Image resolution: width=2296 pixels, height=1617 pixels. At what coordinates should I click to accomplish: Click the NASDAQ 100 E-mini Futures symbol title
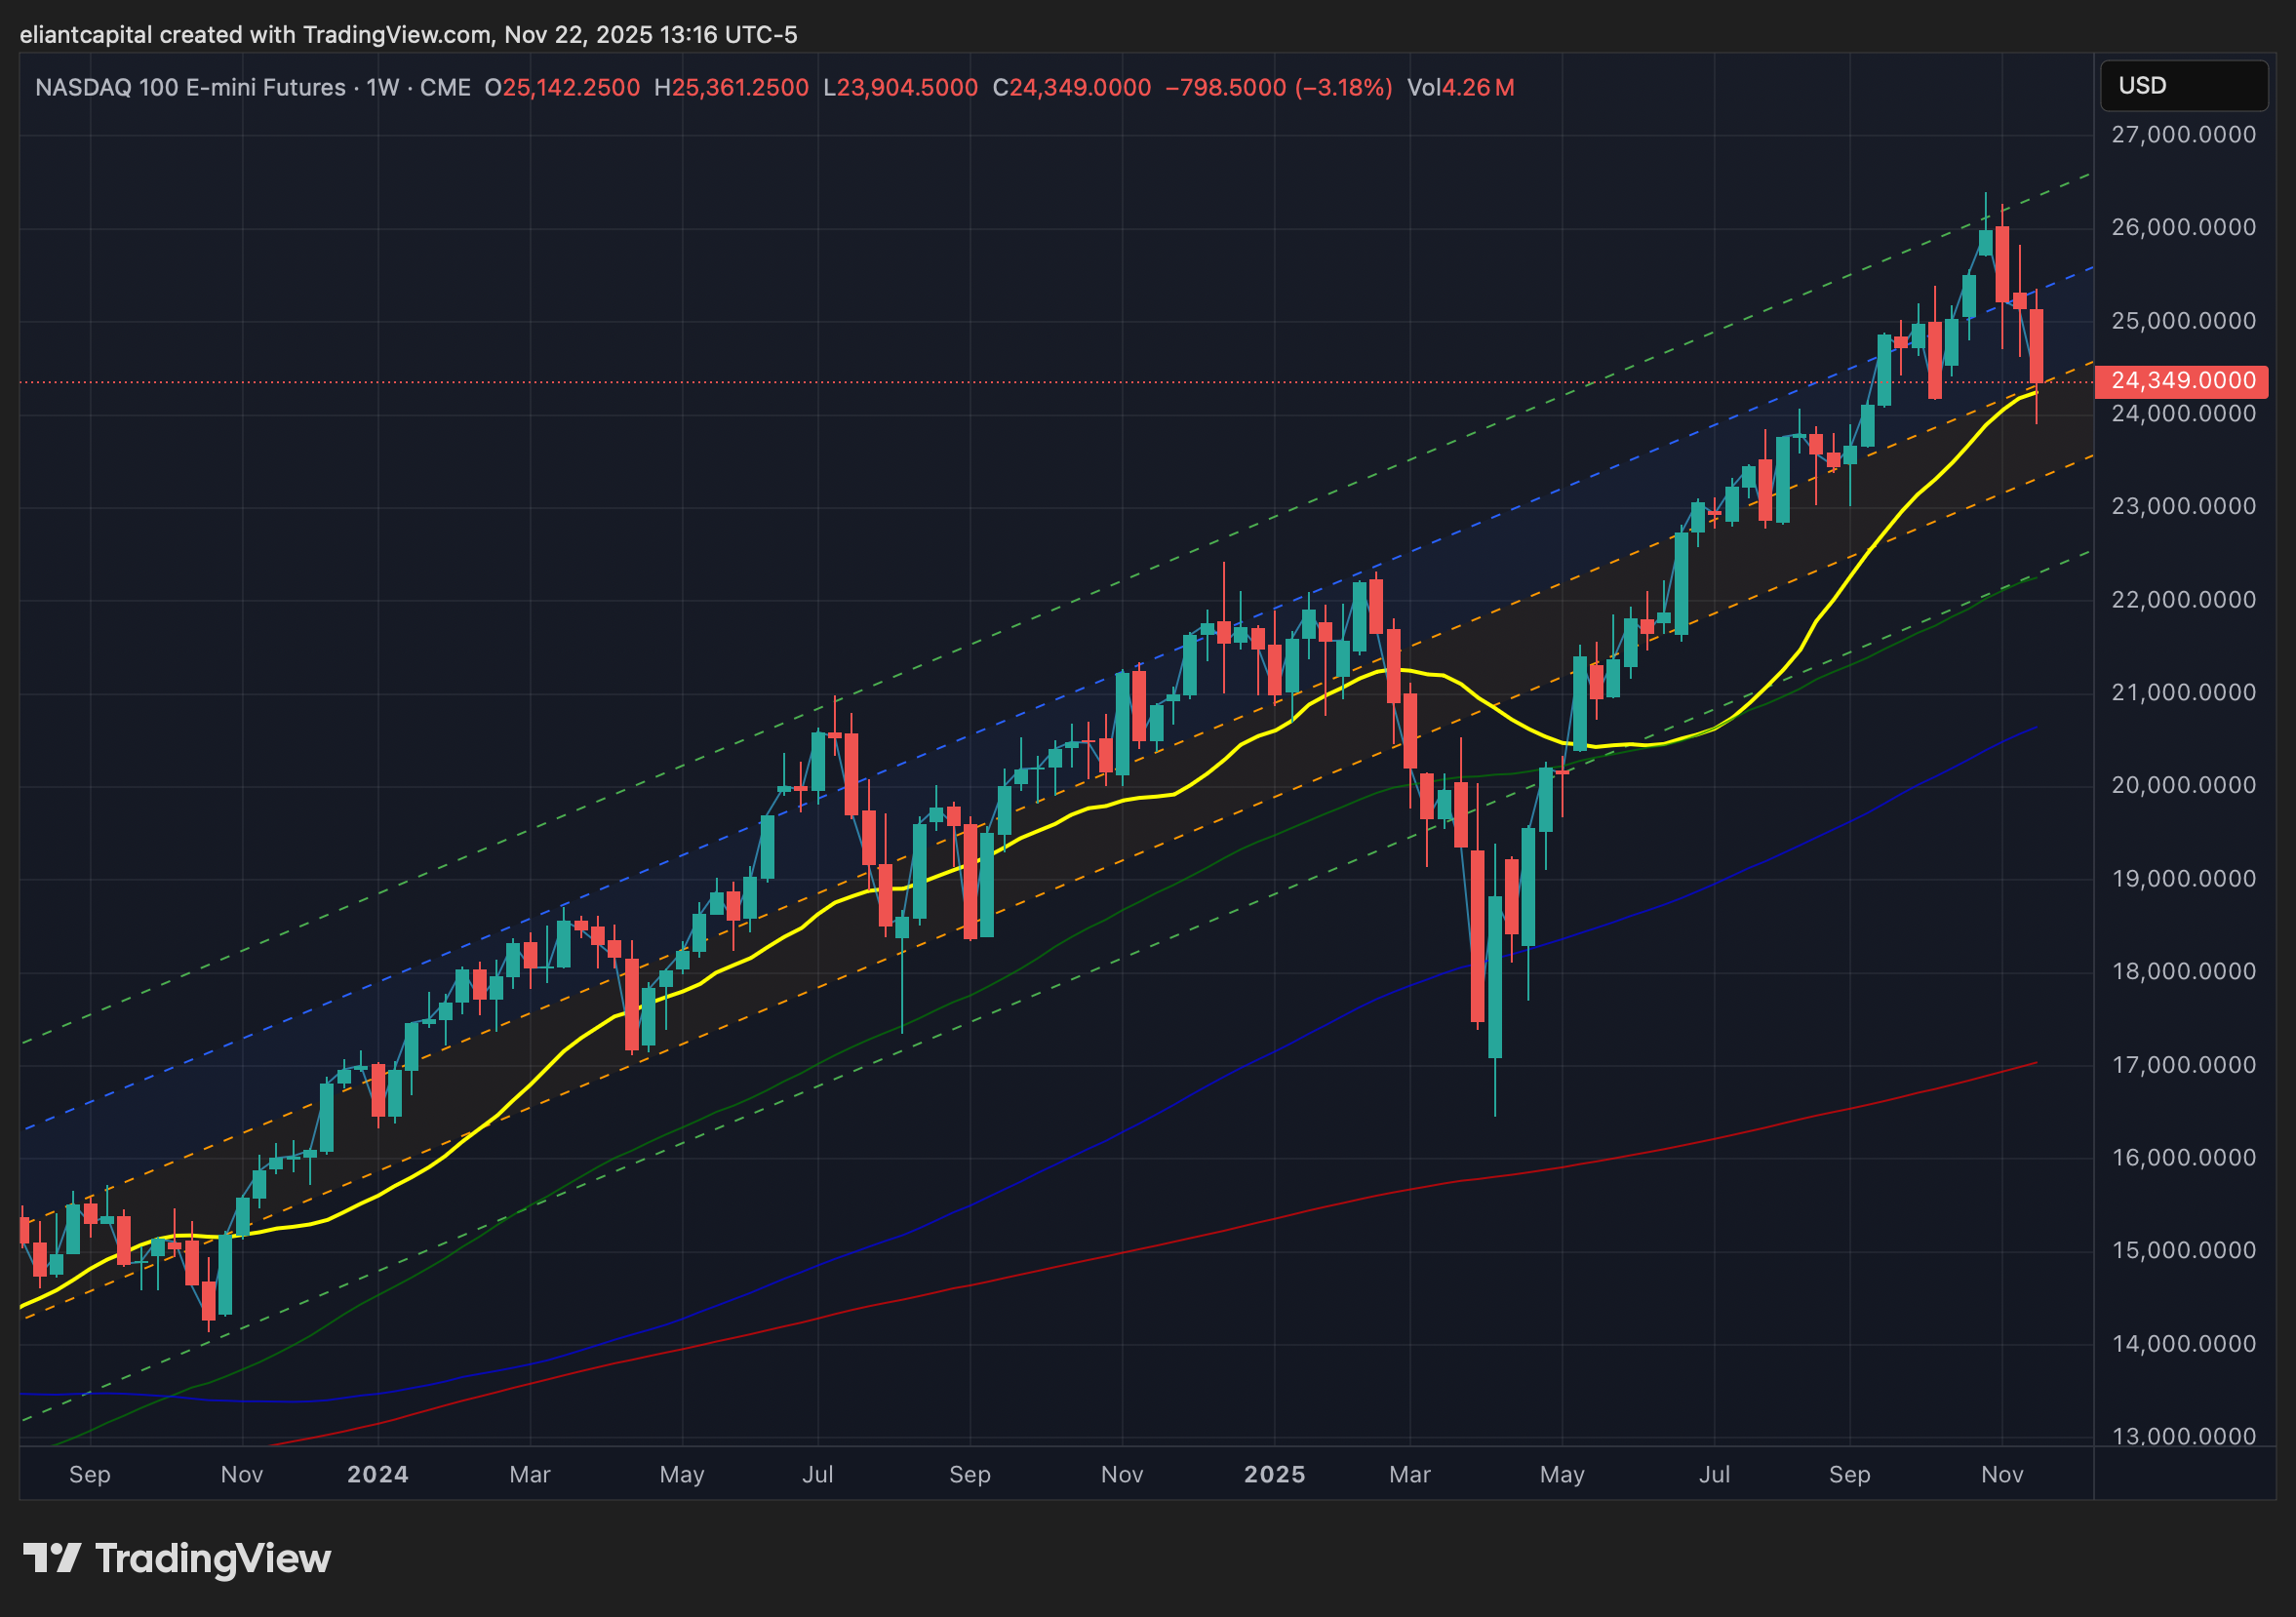tap(190, 88)
